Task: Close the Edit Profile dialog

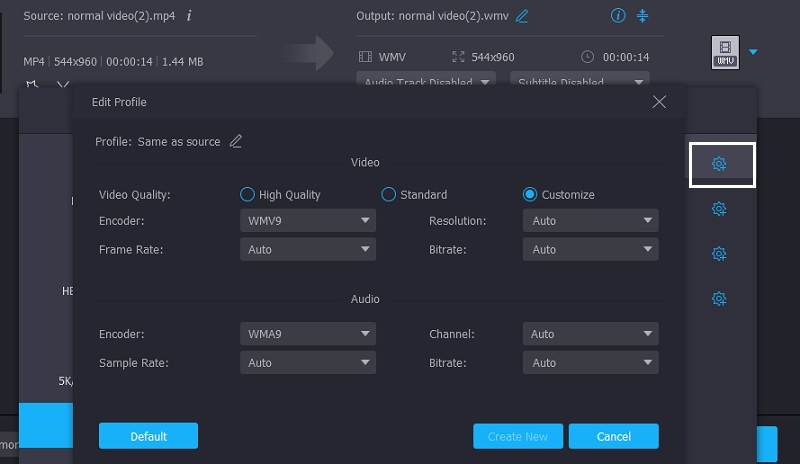Action: coord(659,102)
